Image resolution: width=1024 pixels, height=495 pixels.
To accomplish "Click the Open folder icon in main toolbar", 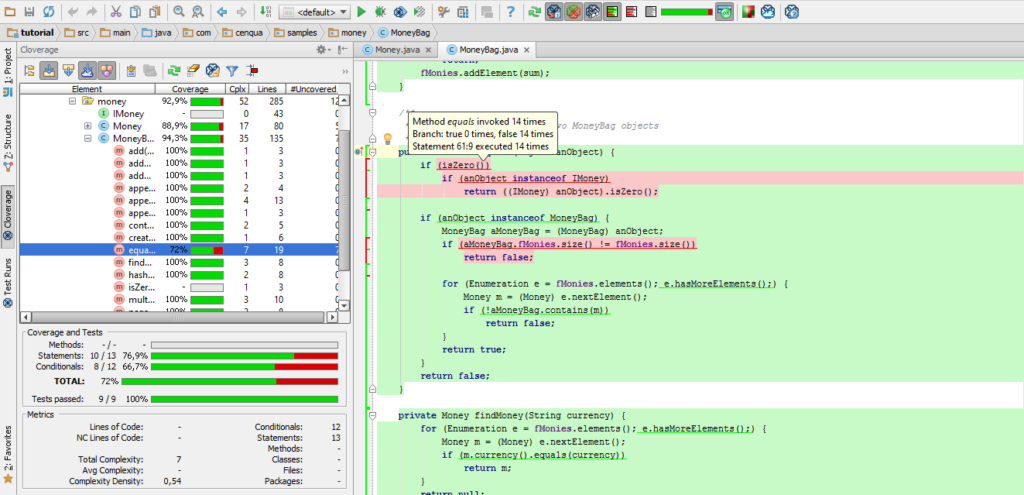I will pos(11,11).
